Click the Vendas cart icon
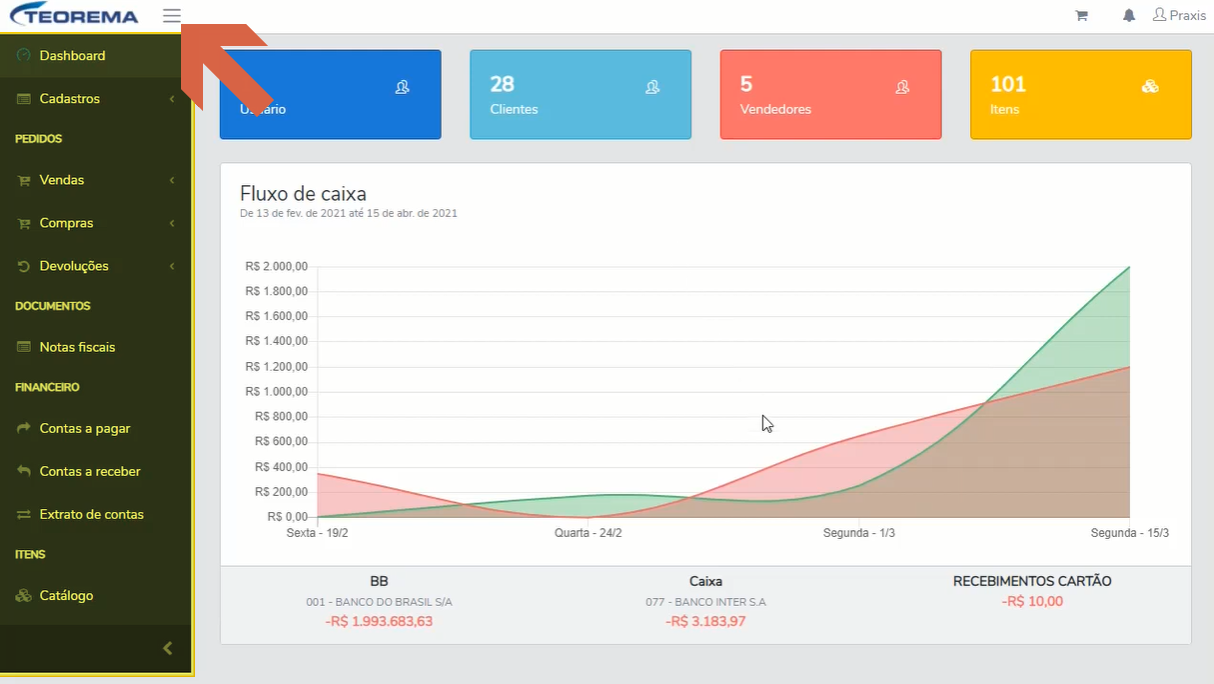Viewport: 1214px width, 684px height. click(x=24, y=181)
